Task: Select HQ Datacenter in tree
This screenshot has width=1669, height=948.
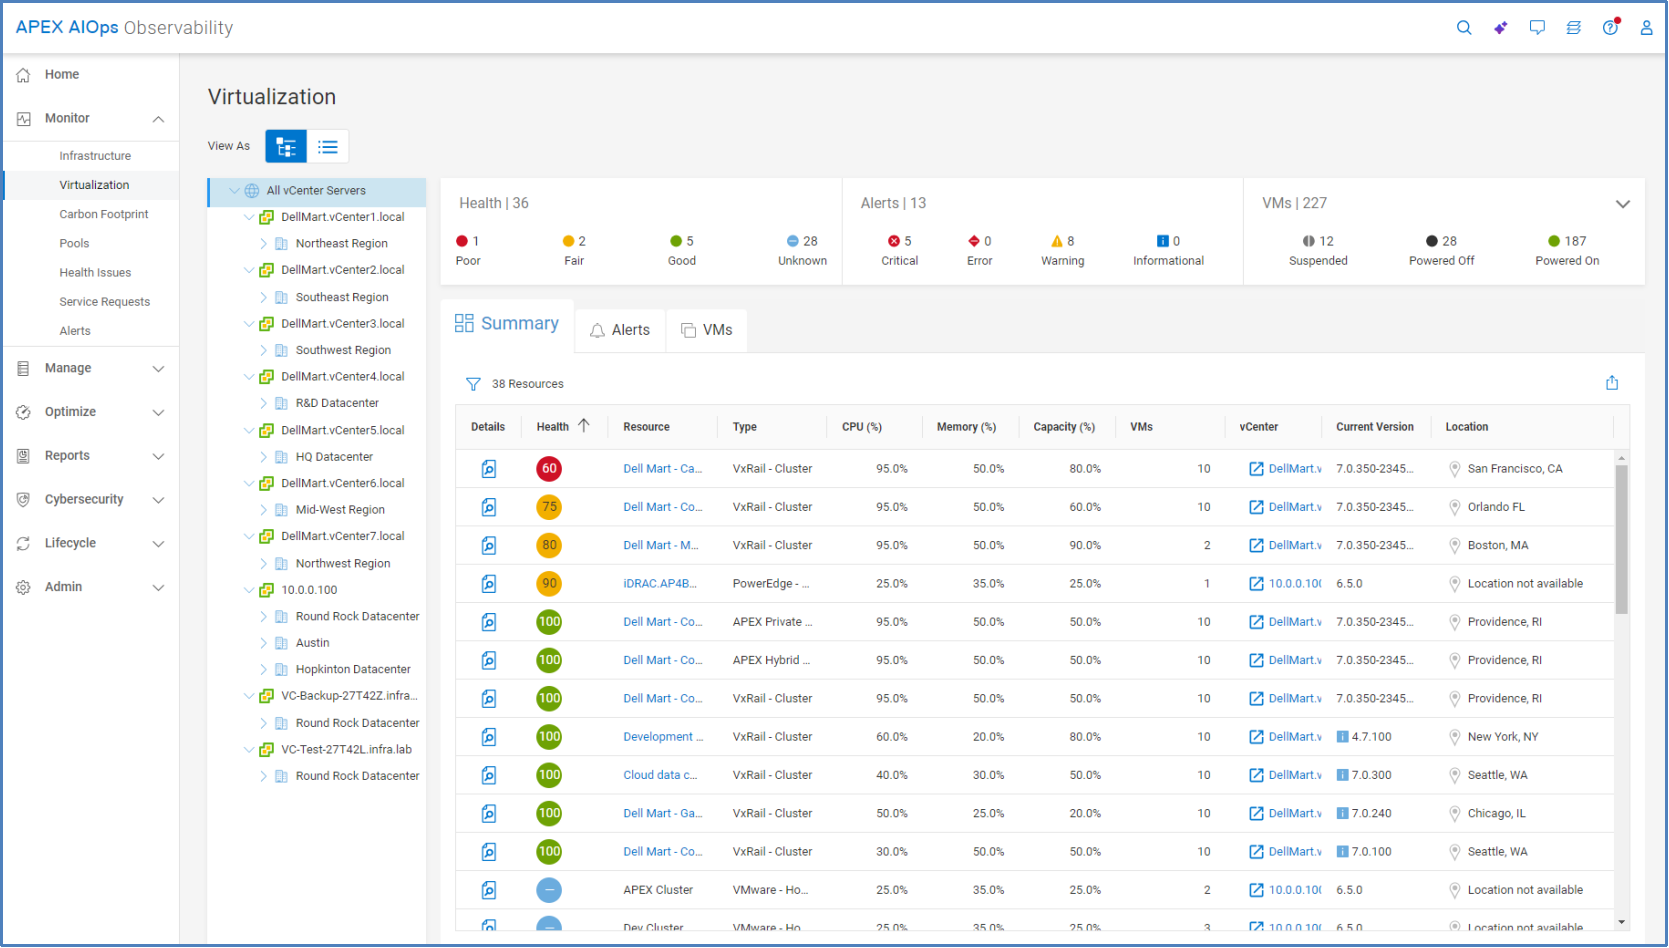Action: click(x=334, y=457)
